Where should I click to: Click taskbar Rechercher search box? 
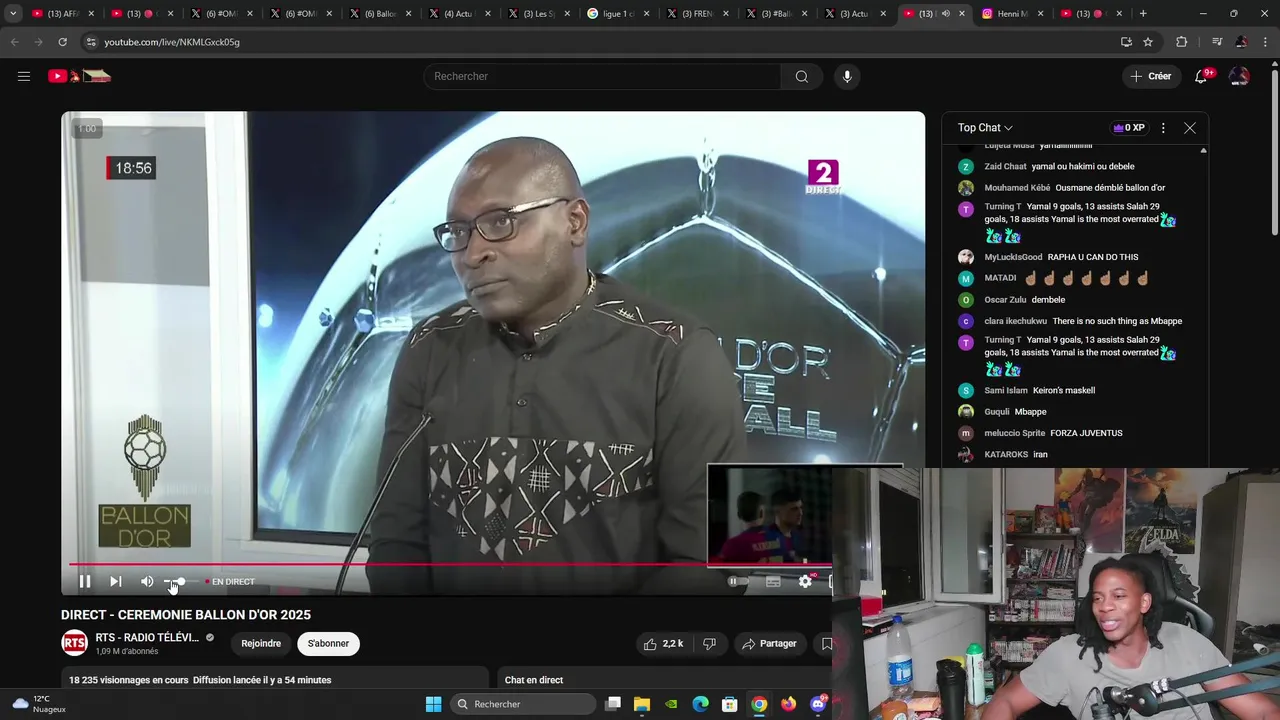(524, 704)
